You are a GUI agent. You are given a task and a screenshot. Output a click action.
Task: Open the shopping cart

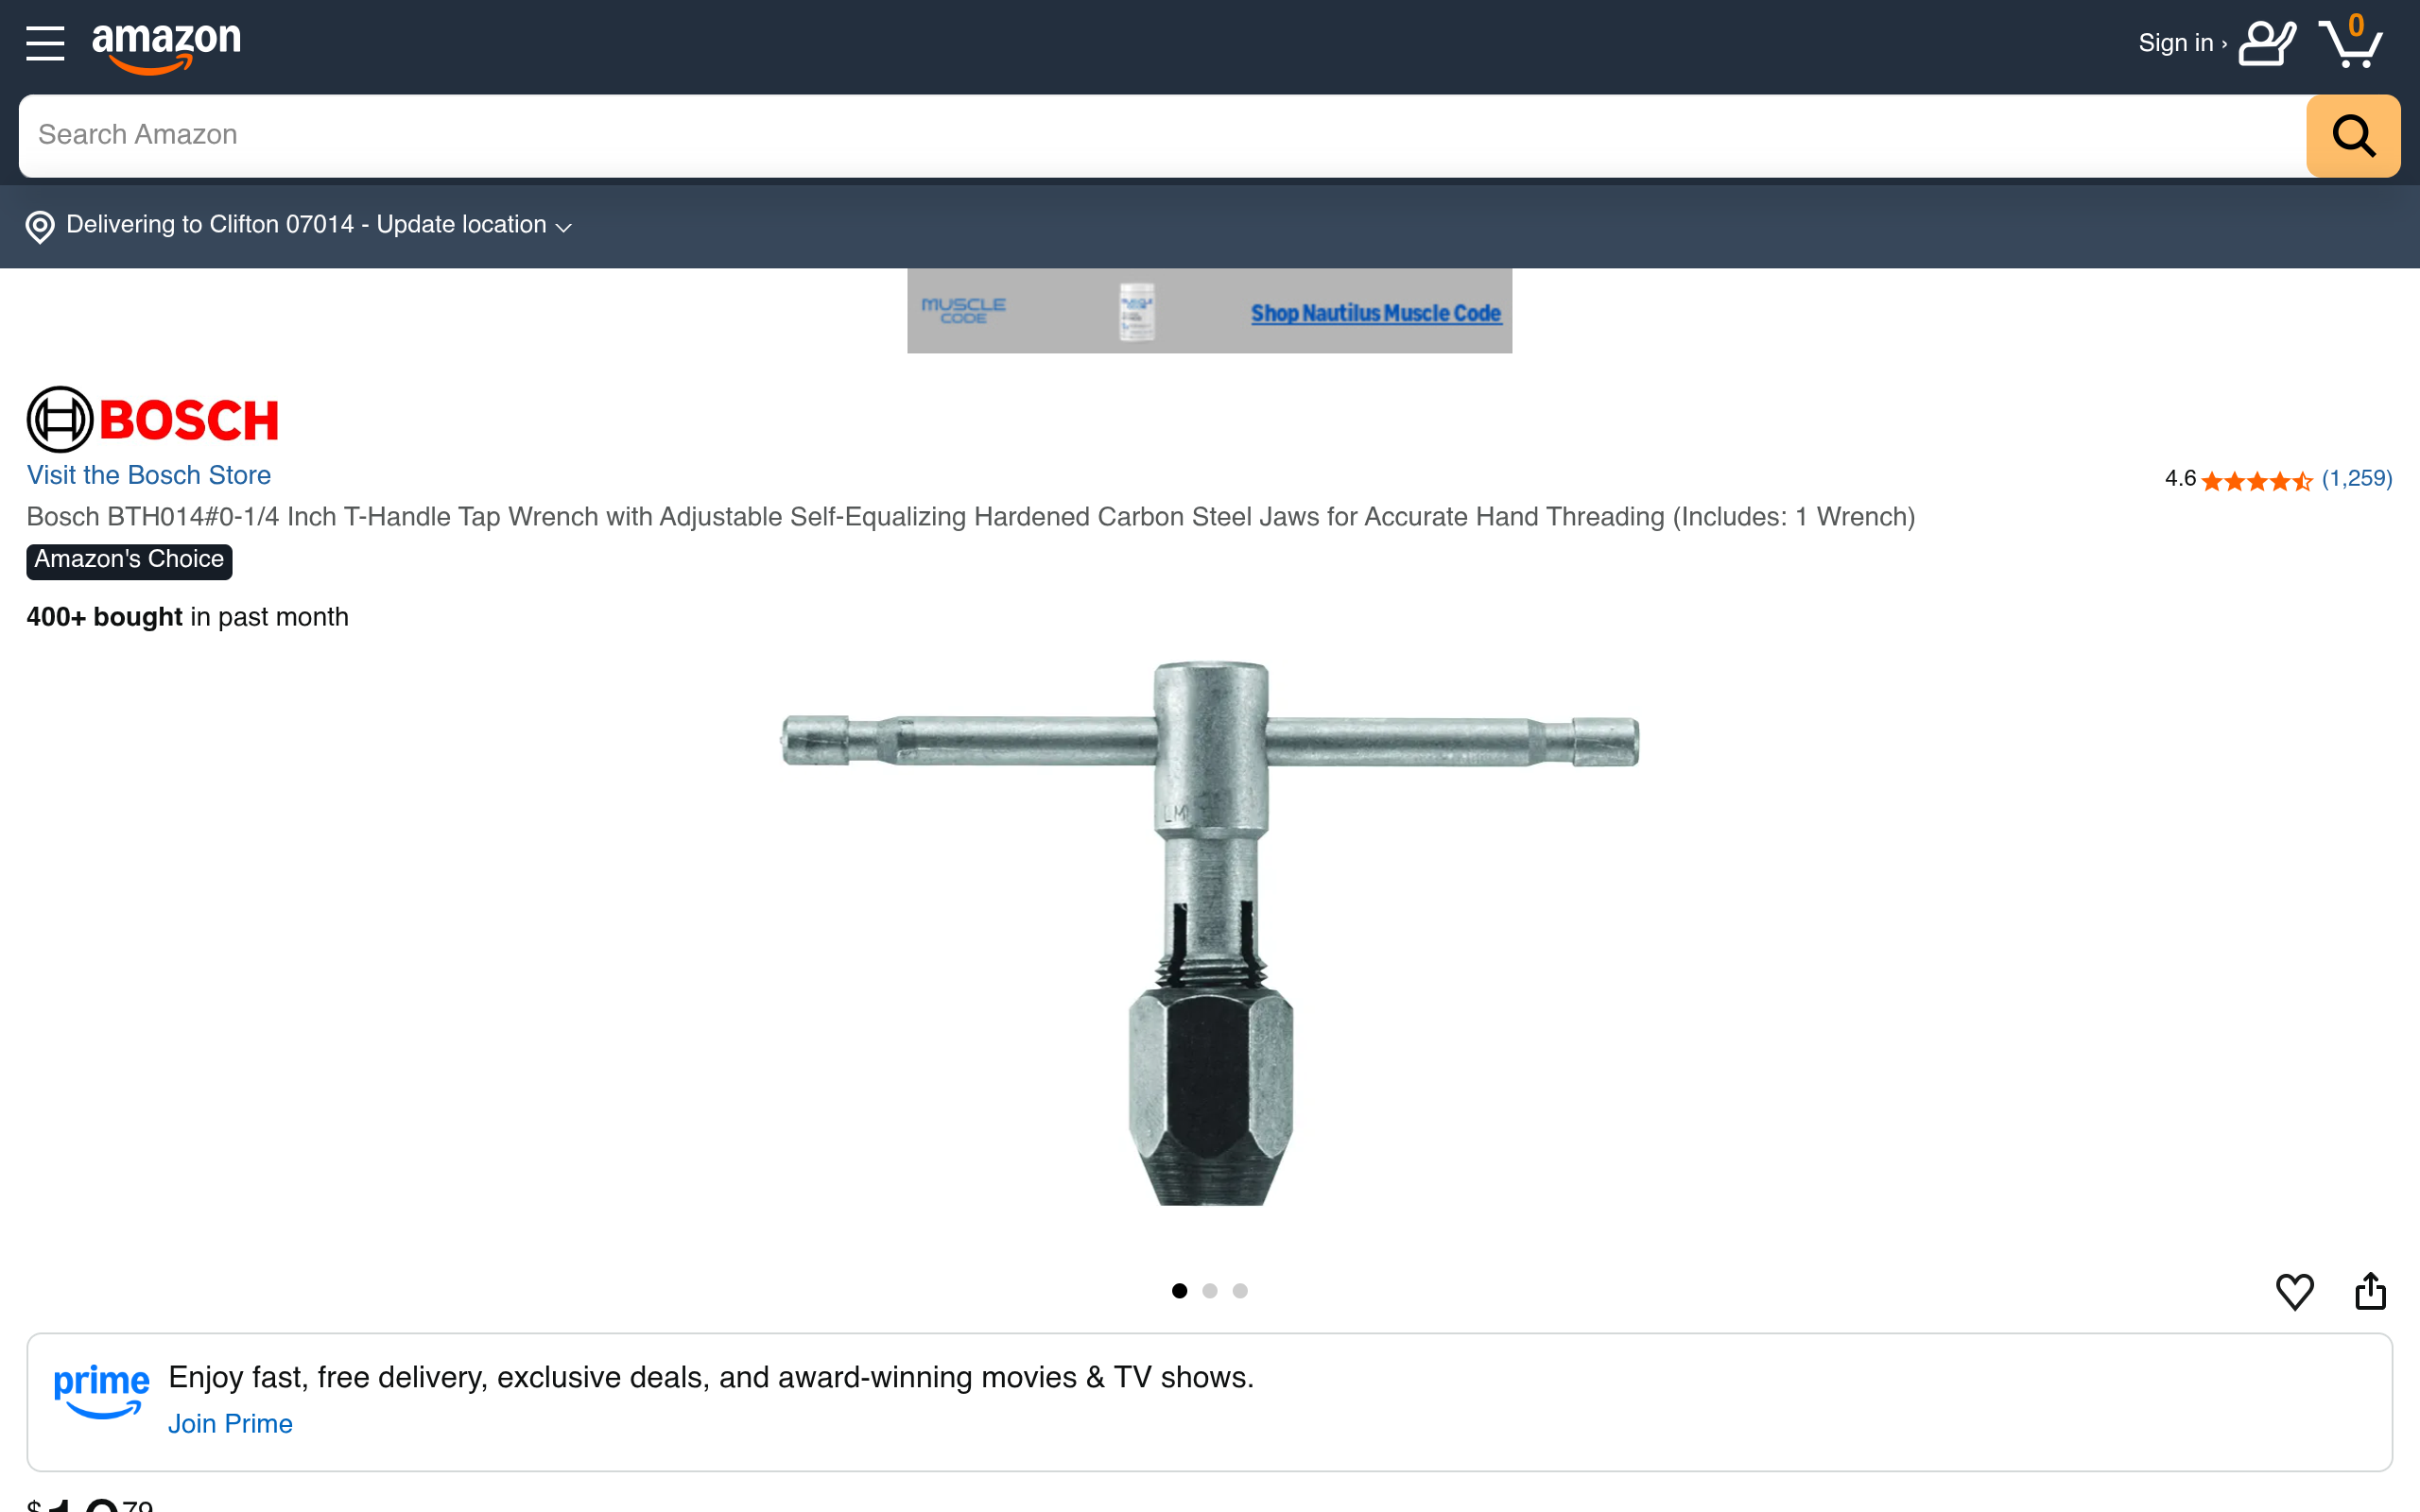point(2350,41)
